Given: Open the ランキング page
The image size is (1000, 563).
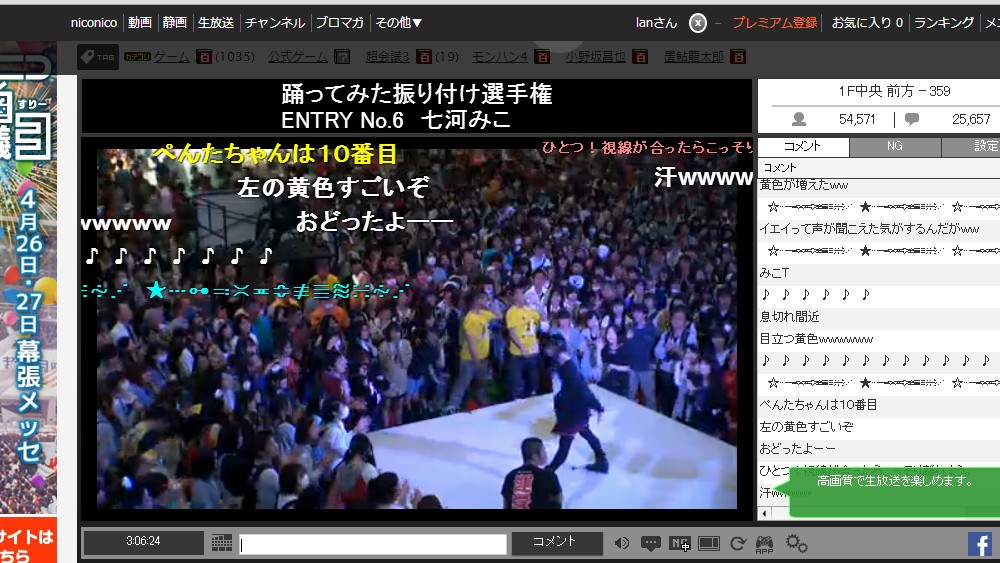Looking at the screenshot, I should (x=944, y=23).
